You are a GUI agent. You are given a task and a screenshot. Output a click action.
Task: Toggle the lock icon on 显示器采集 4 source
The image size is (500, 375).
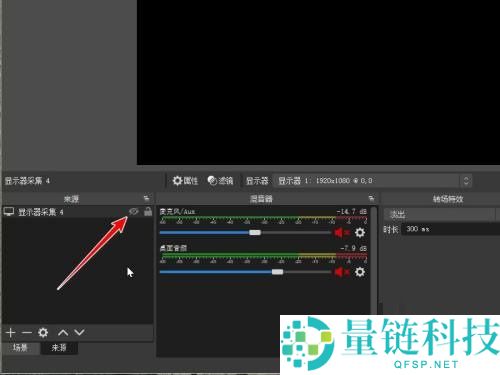coord(148,211)
